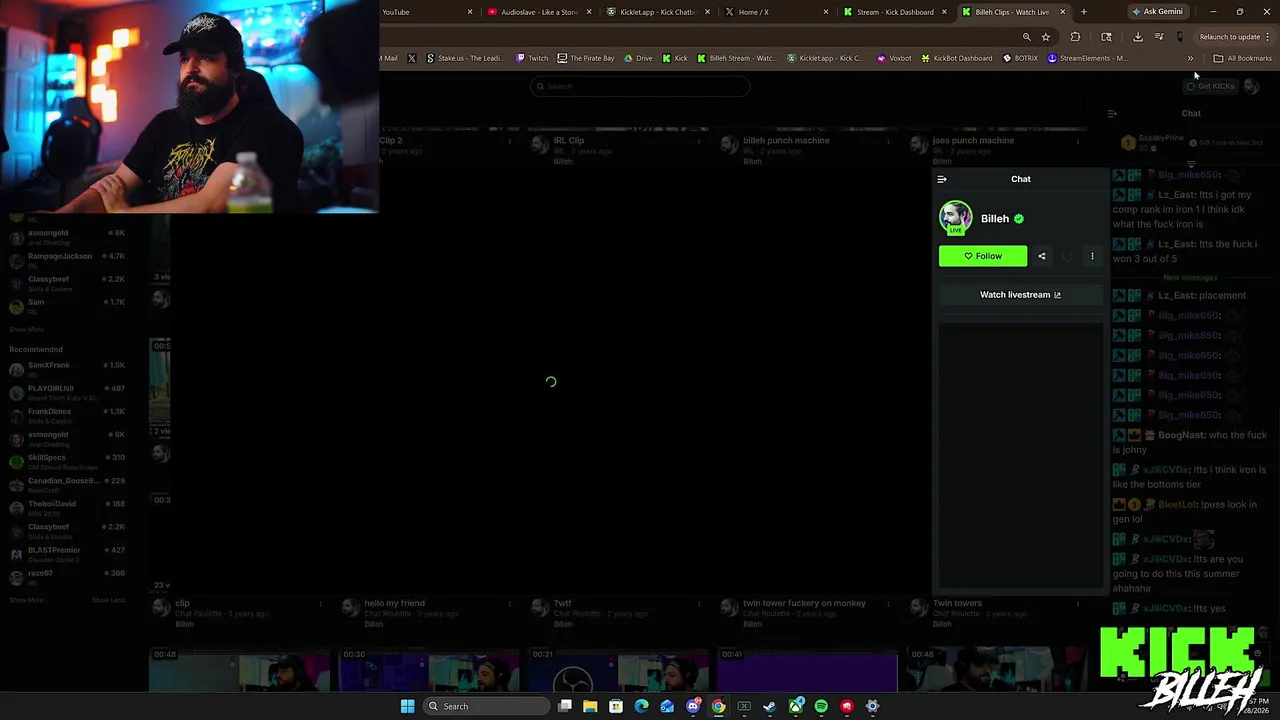Open the All Bookmarks folder
Image resolution: width=1280 pixels, height=720 pixels.
tap(1242, 58)
